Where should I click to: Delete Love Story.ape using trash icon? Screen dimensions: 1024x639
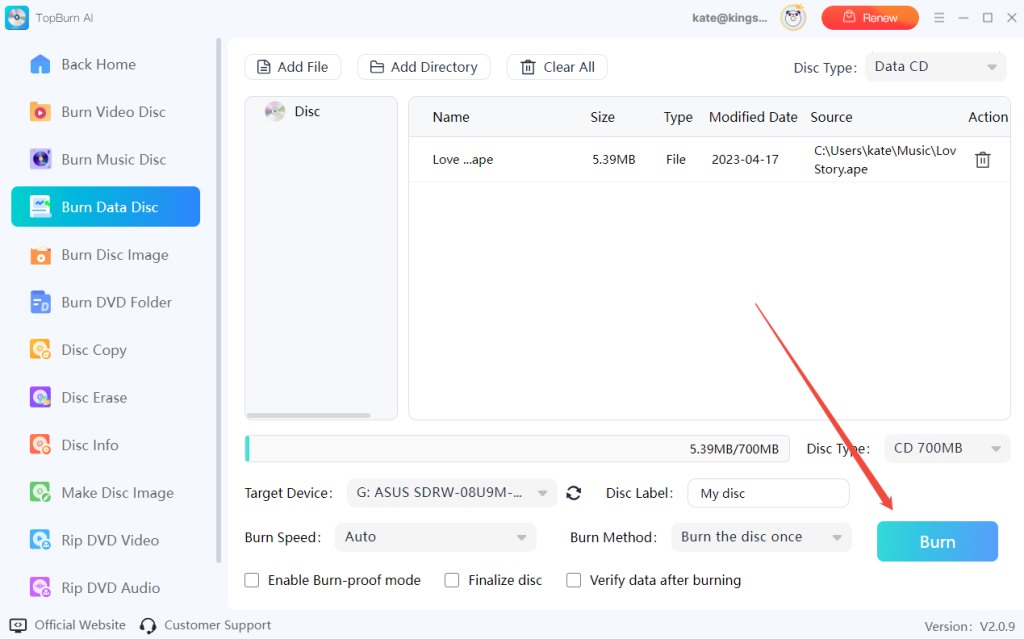(x=982, y=160)
